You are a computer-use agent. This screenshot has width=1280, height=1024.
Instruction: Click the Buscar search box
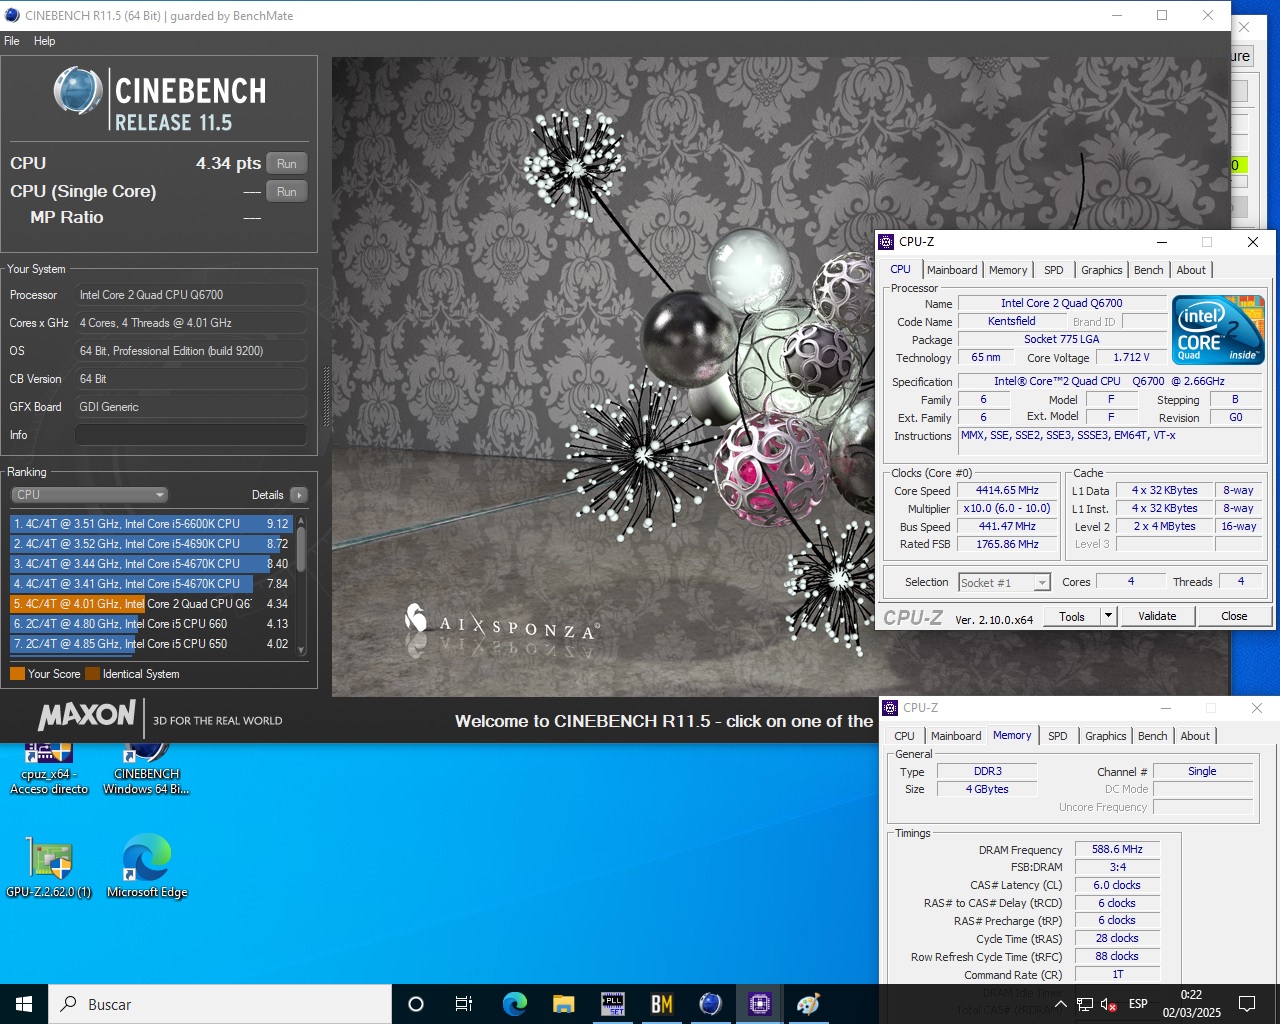pyautogui.click(x=220, y=1004)
